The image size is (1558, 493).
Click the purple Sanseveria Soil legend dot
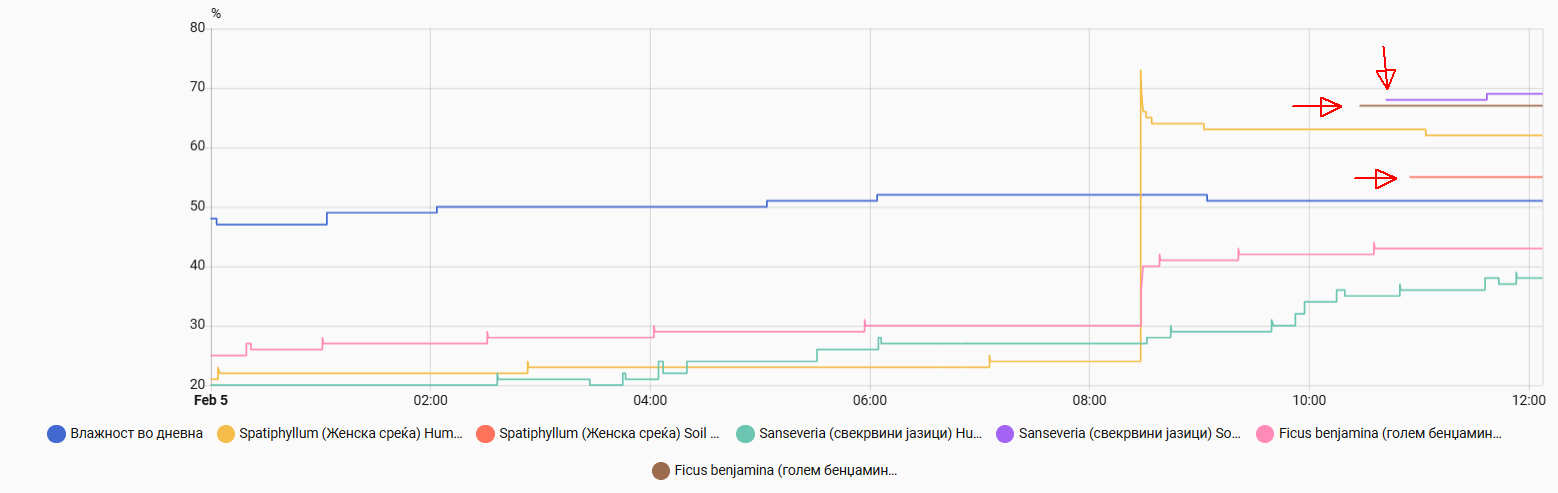pyautogui.click(x=1006, y=434)
